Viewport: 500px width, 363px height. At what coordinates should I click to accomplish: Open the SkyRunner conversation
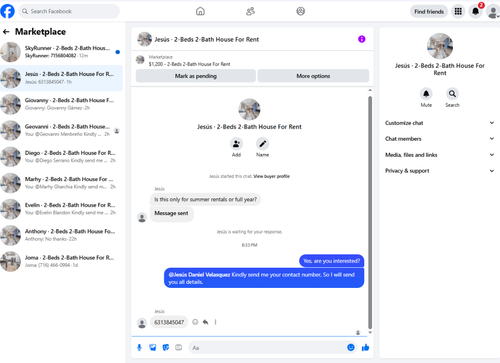click(62, 52)
